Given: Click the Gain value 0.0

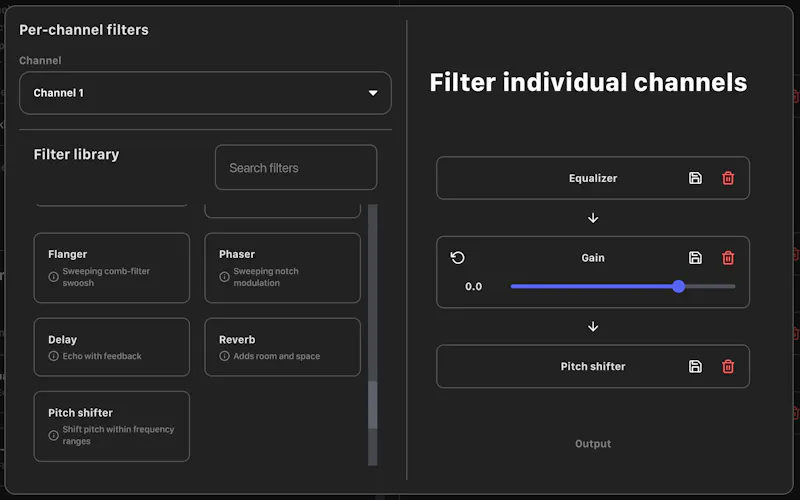Looking at the screenshot, I should (473, 287).
